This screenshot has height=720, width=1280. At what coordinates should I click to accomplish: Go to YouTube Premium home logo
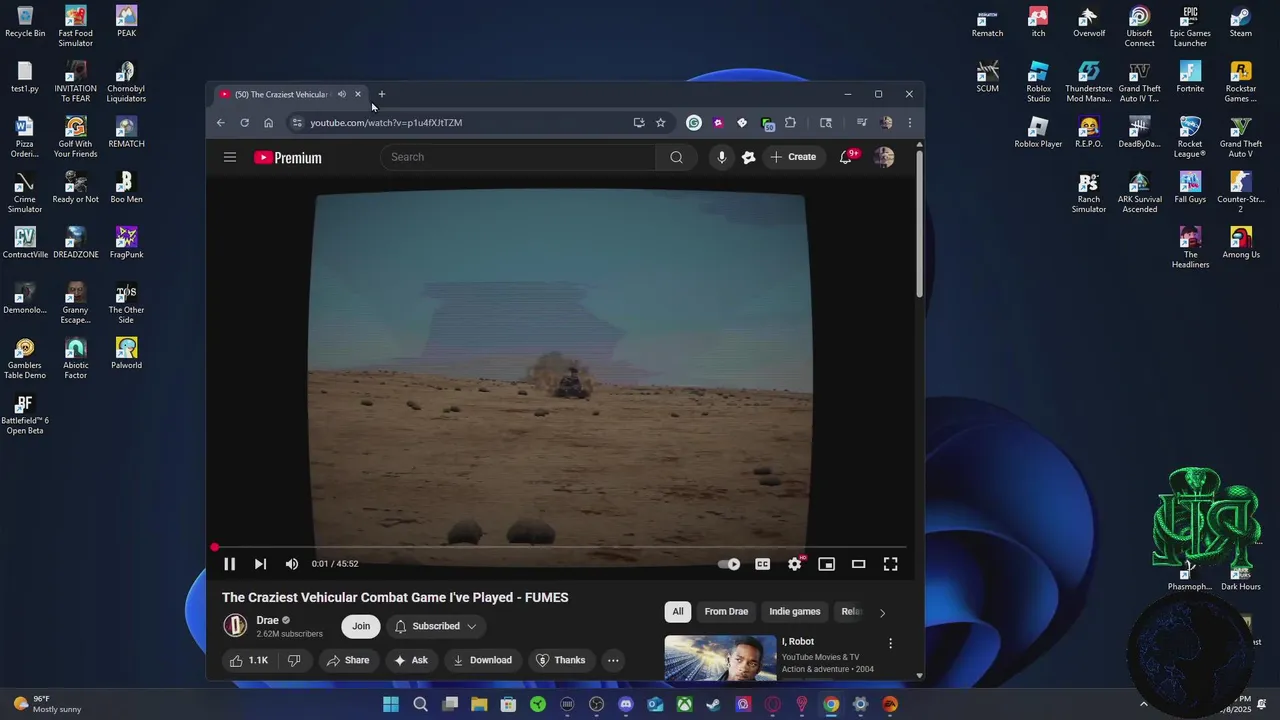click(288, 157)
